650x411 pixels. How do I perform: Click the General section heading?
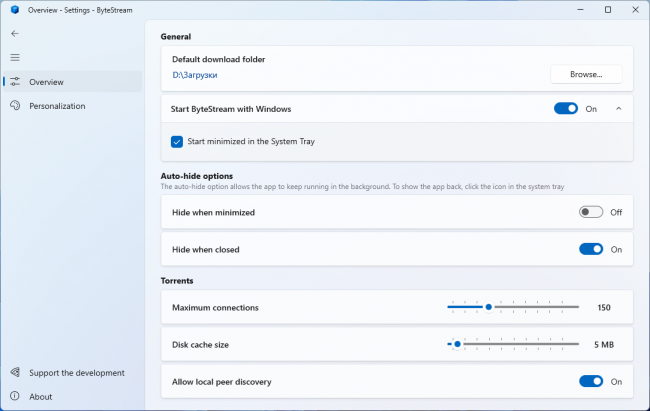point(176,36)
